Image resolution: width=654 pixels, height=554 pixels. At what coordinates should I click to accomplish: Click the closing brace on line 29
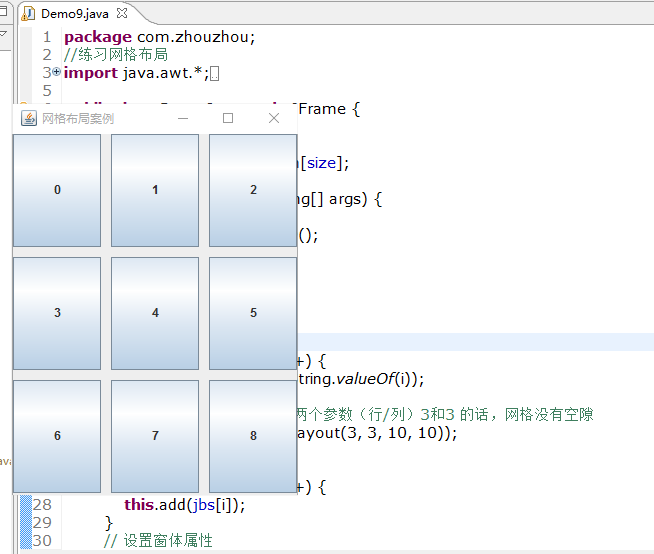click(109, 523)
